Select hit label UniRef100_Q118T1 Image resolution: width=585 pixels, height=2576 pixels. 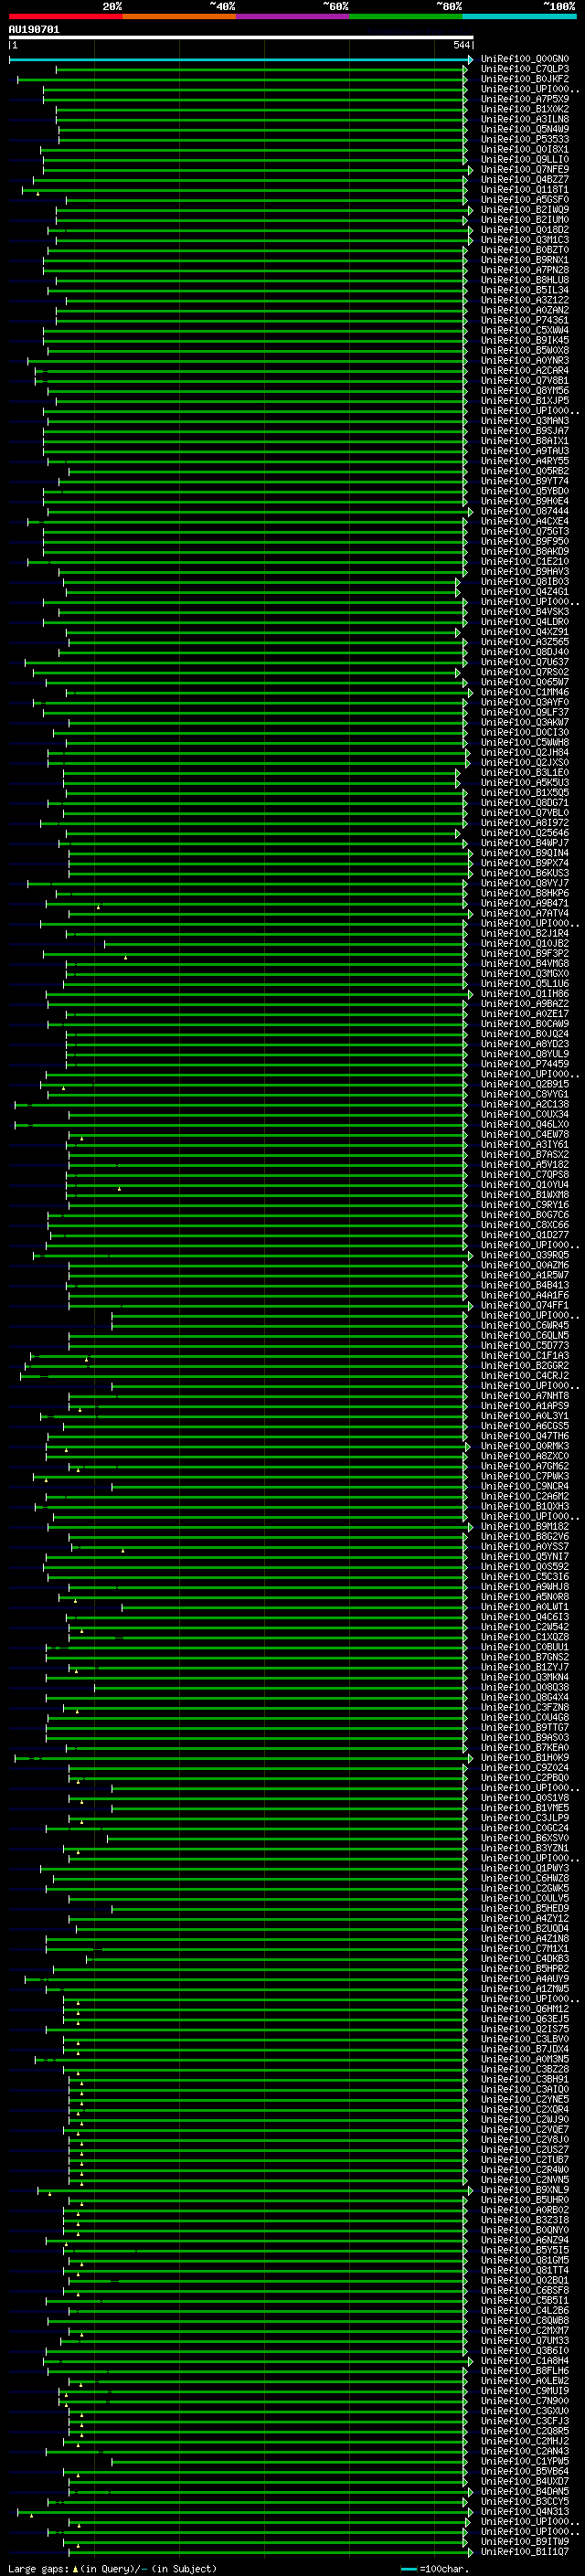click(525, 190)
